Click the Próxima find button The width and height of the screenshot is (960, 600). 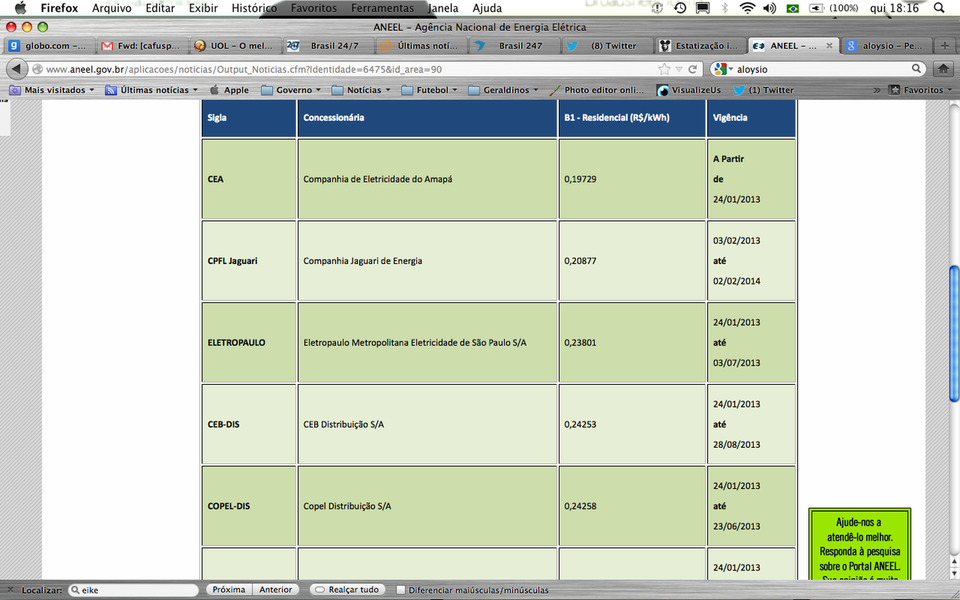click(x=229, y=590)
